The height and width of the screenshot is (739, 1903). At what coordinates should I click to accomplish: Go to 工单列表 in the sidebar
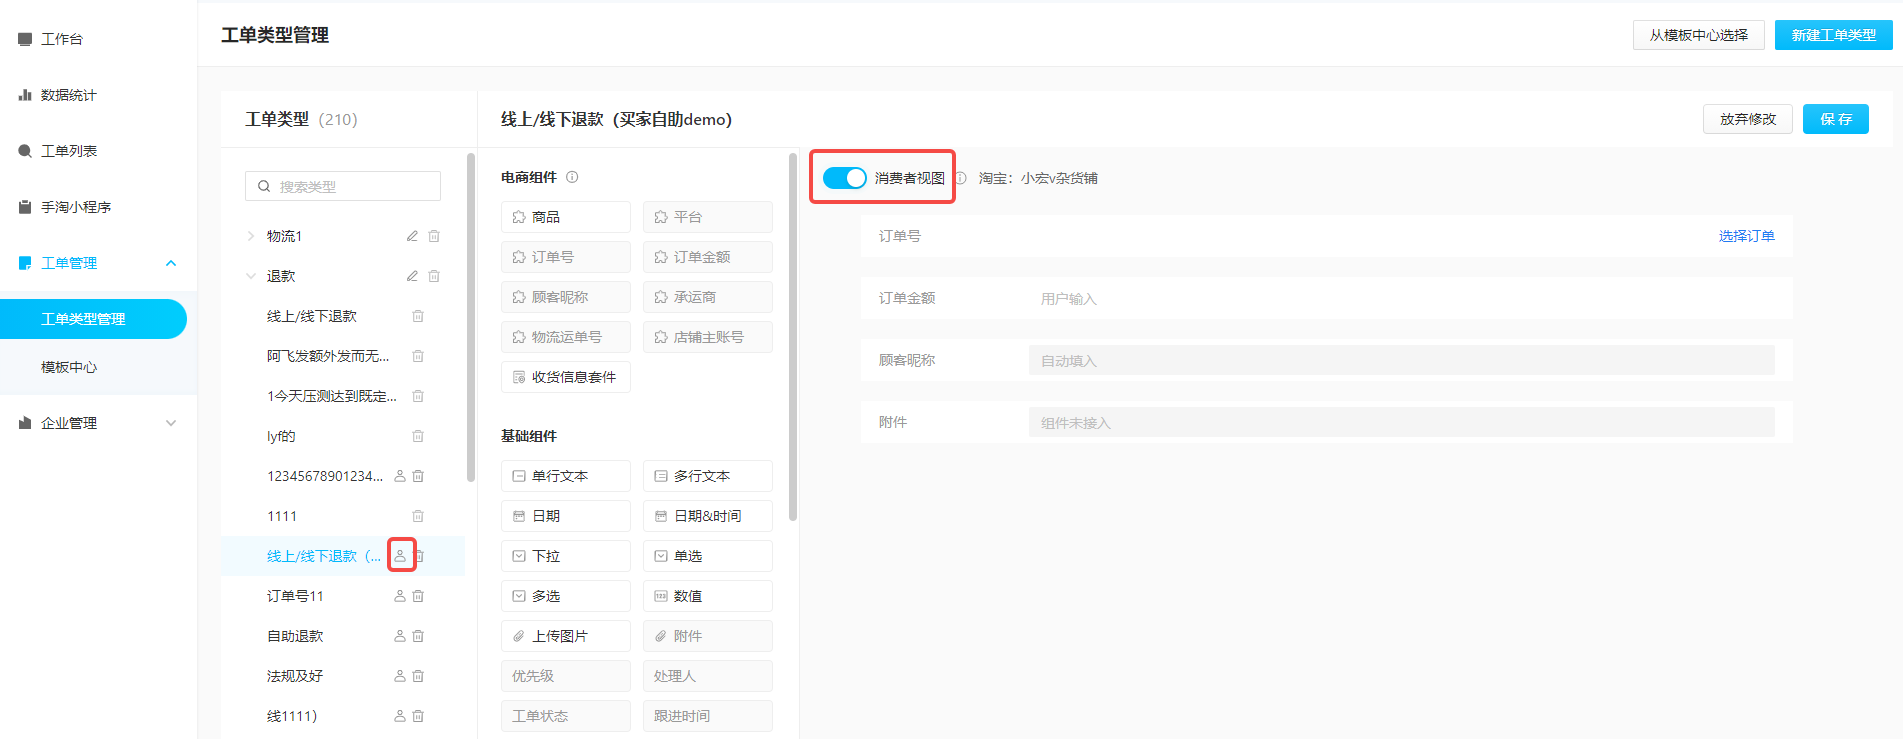point(68,151)
